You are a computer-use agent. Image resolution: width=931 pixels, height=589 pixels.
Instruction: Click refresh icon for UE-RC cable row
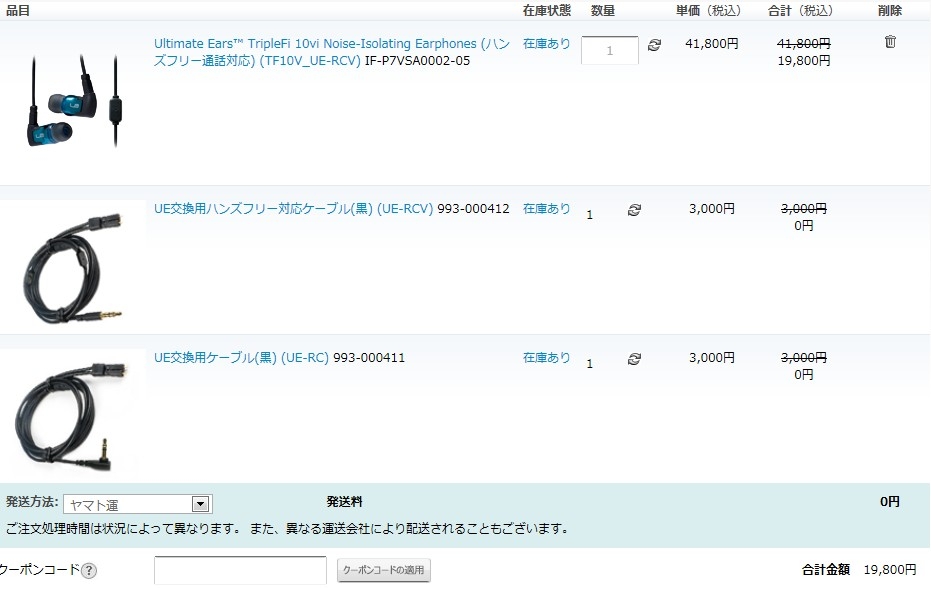point(634,359)
